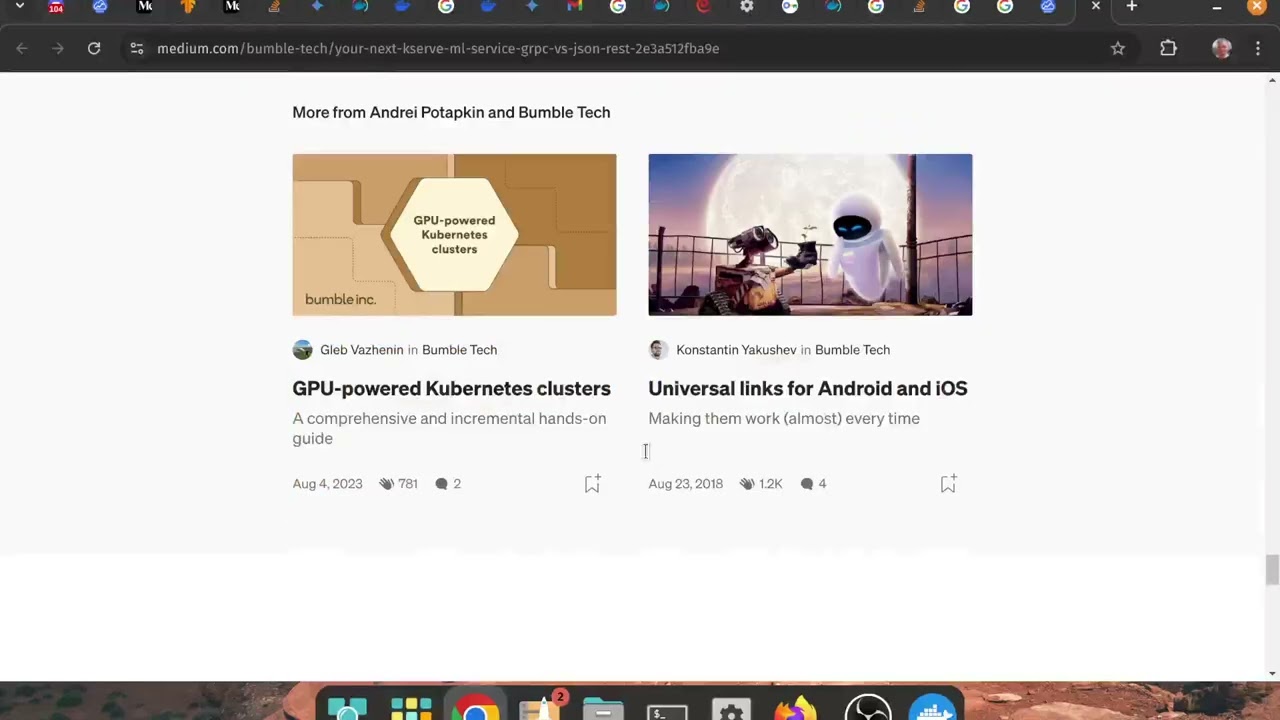Viewport: 1280px width, 720px height.
Task: Switch to the red swirl icon tab
Action: pos(703,6)
